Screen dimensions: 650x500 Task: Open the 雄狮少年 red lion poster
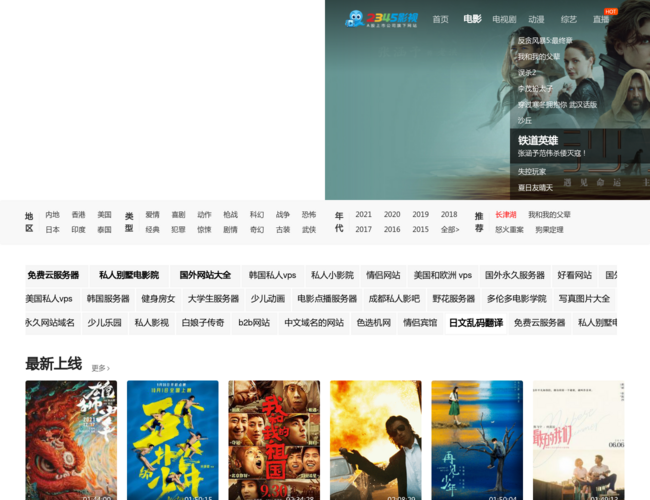pos(71,439)
